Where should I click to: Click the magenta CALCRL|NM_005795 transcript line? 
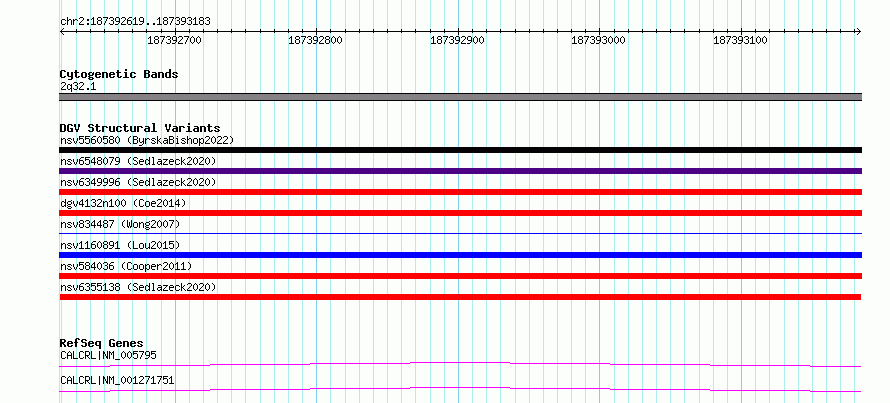click(x=460, y=364)
